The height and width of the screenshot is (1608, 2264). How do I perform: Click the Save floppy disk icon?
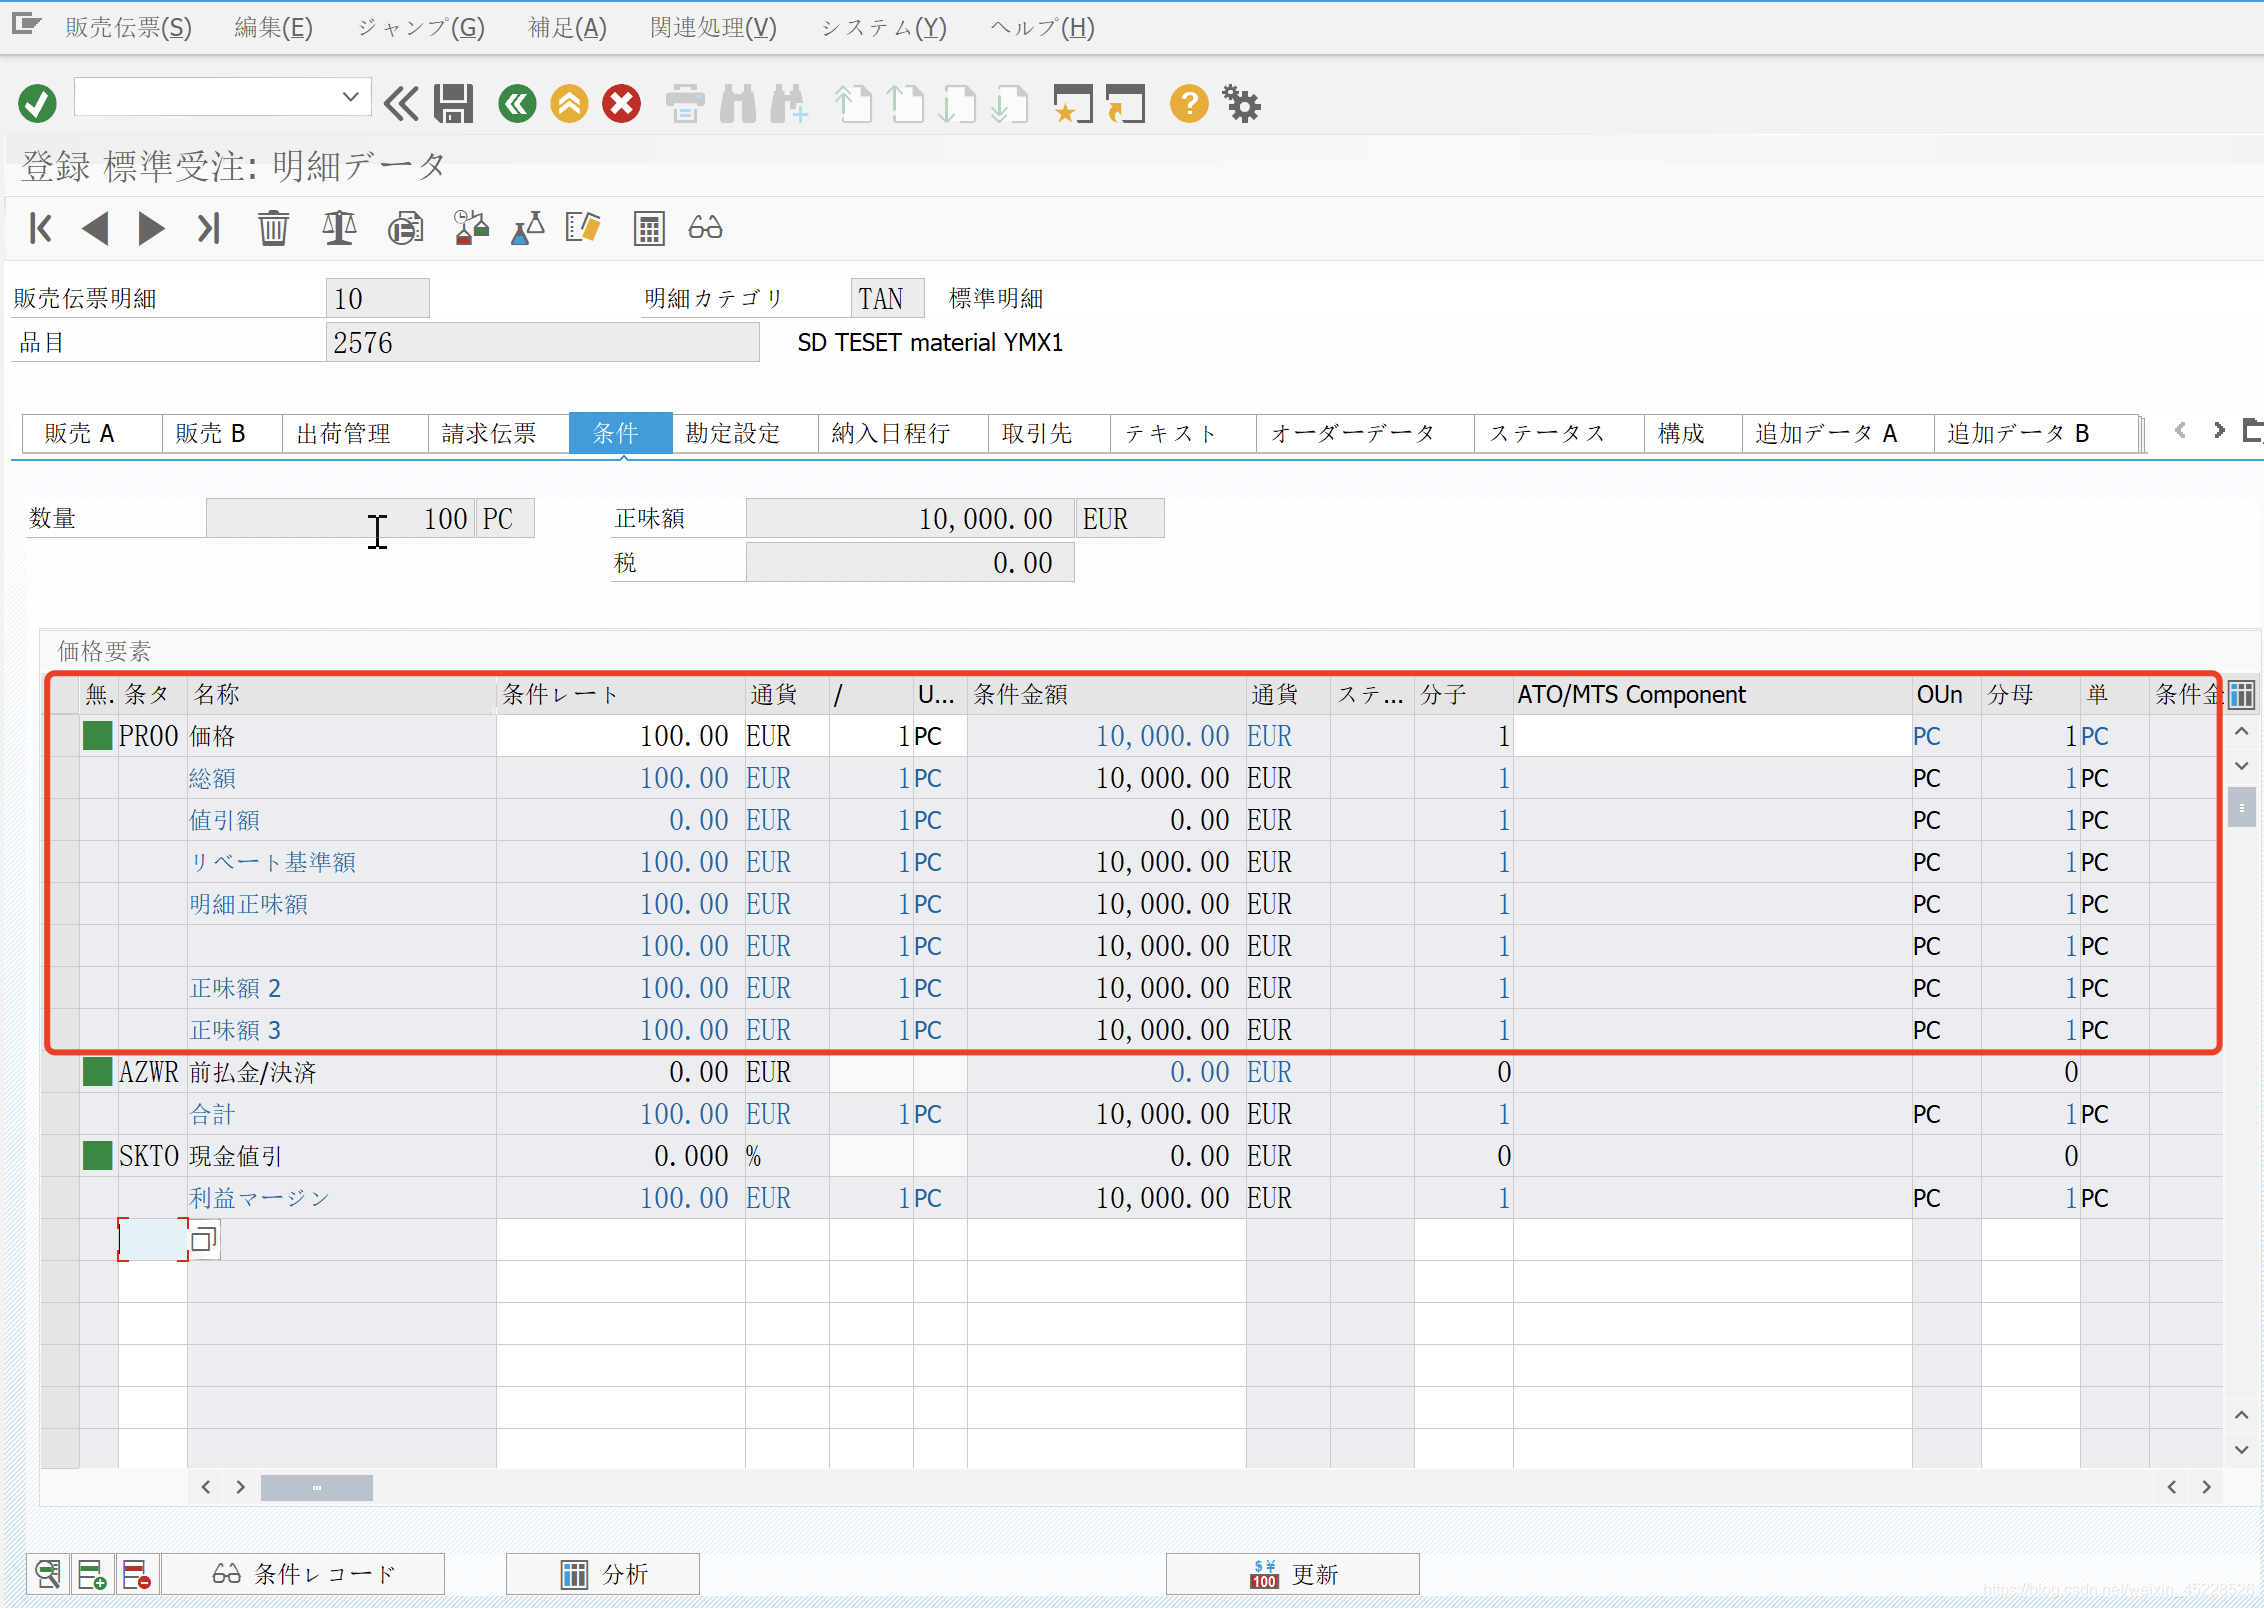point(453,103)
